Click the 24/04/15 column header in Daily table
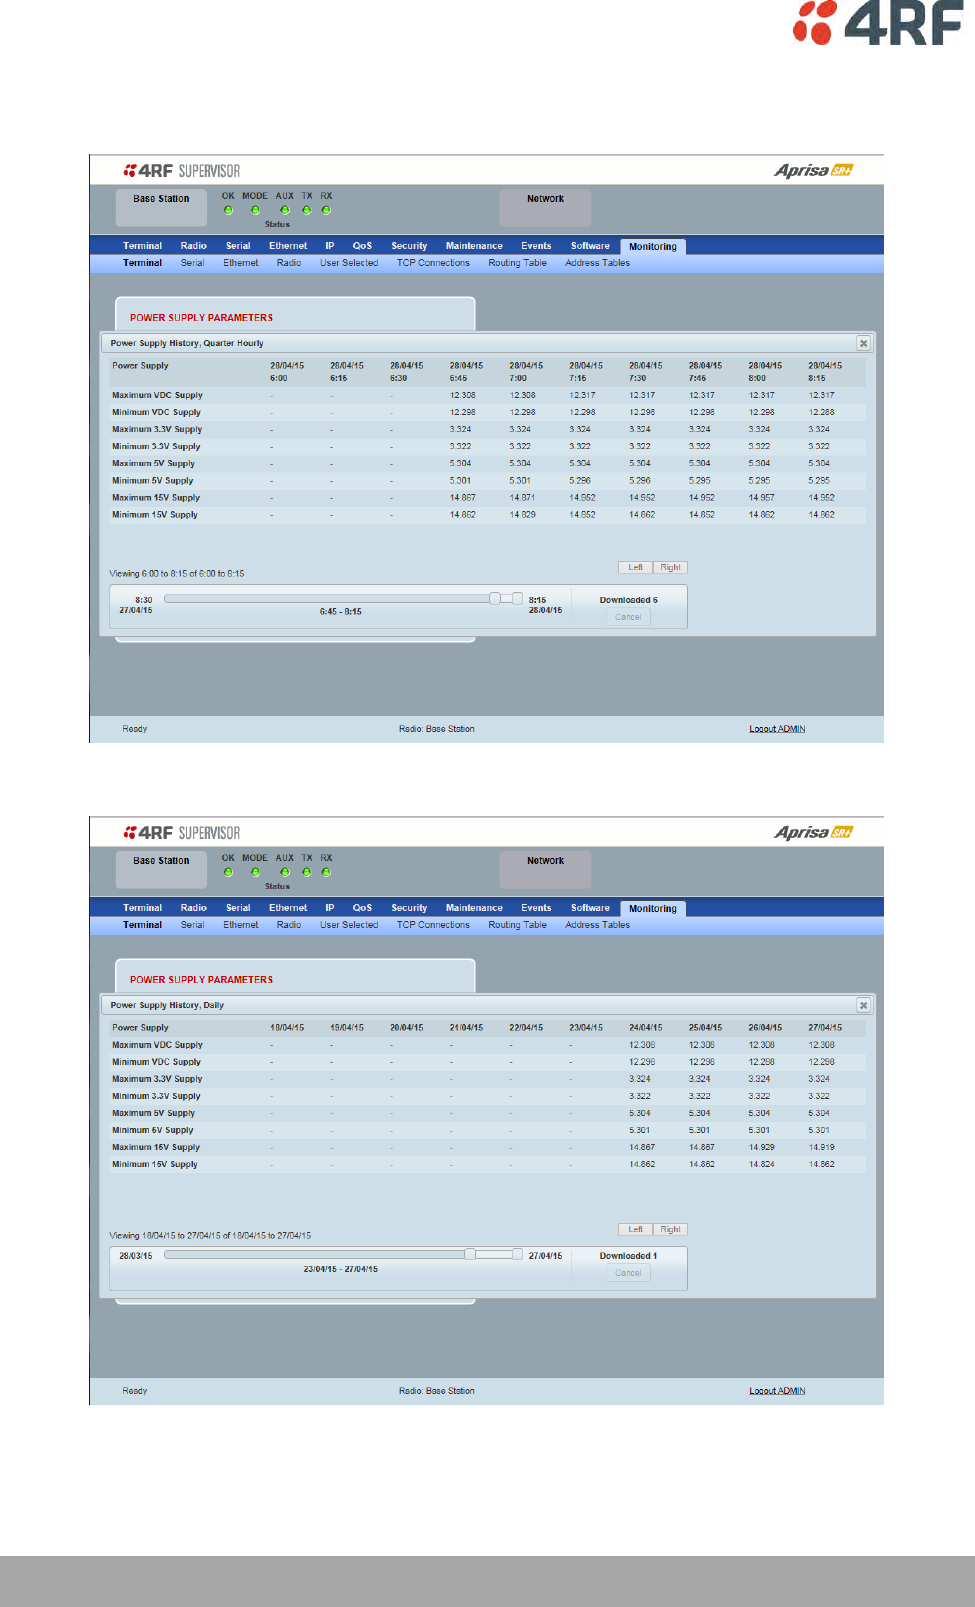The height and width of the screenshot is (1607, 975). click(x=645, y=1028)
